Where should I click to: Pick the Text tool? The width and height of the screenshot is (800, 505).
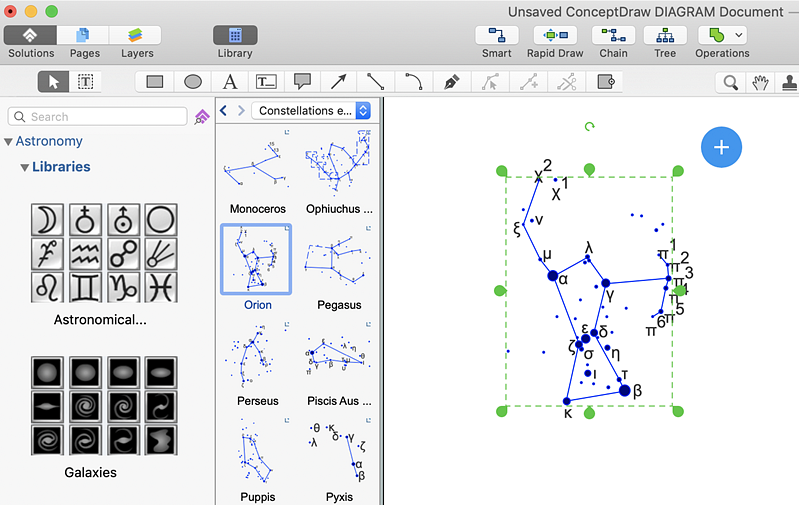[229, 82]
